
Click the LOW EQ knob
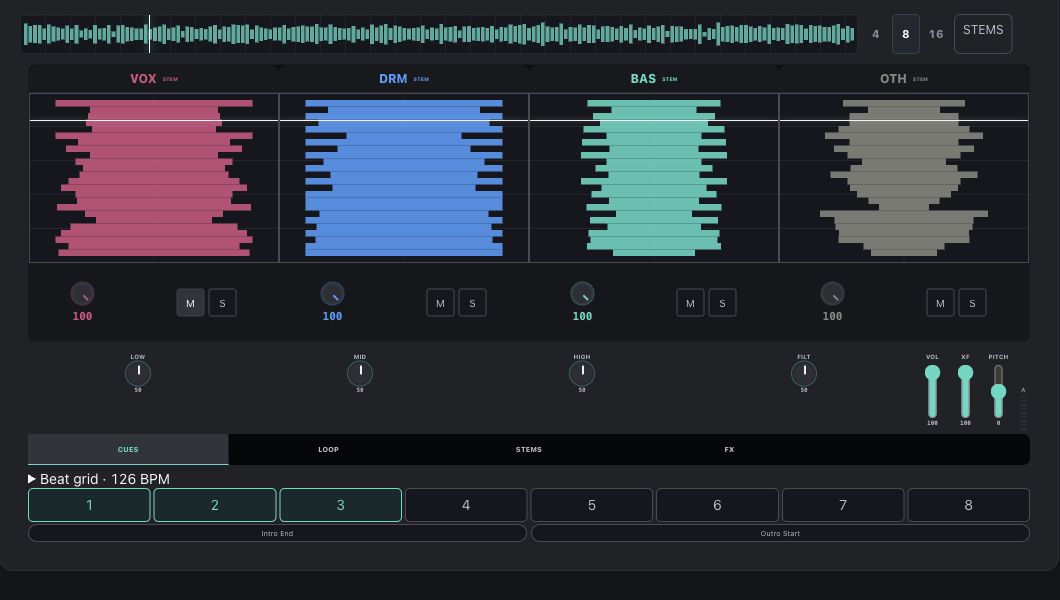point(138,373)
